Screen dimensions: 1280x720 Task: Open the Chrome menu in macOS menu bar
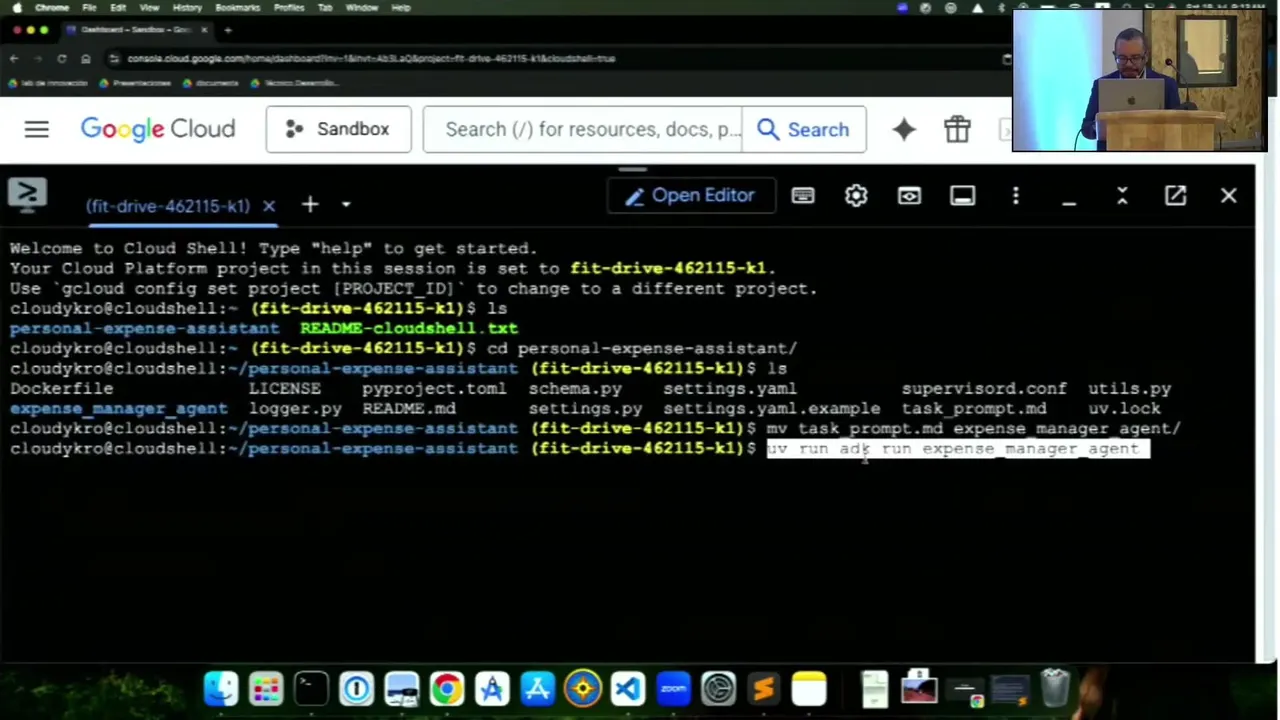pos(52,7)
